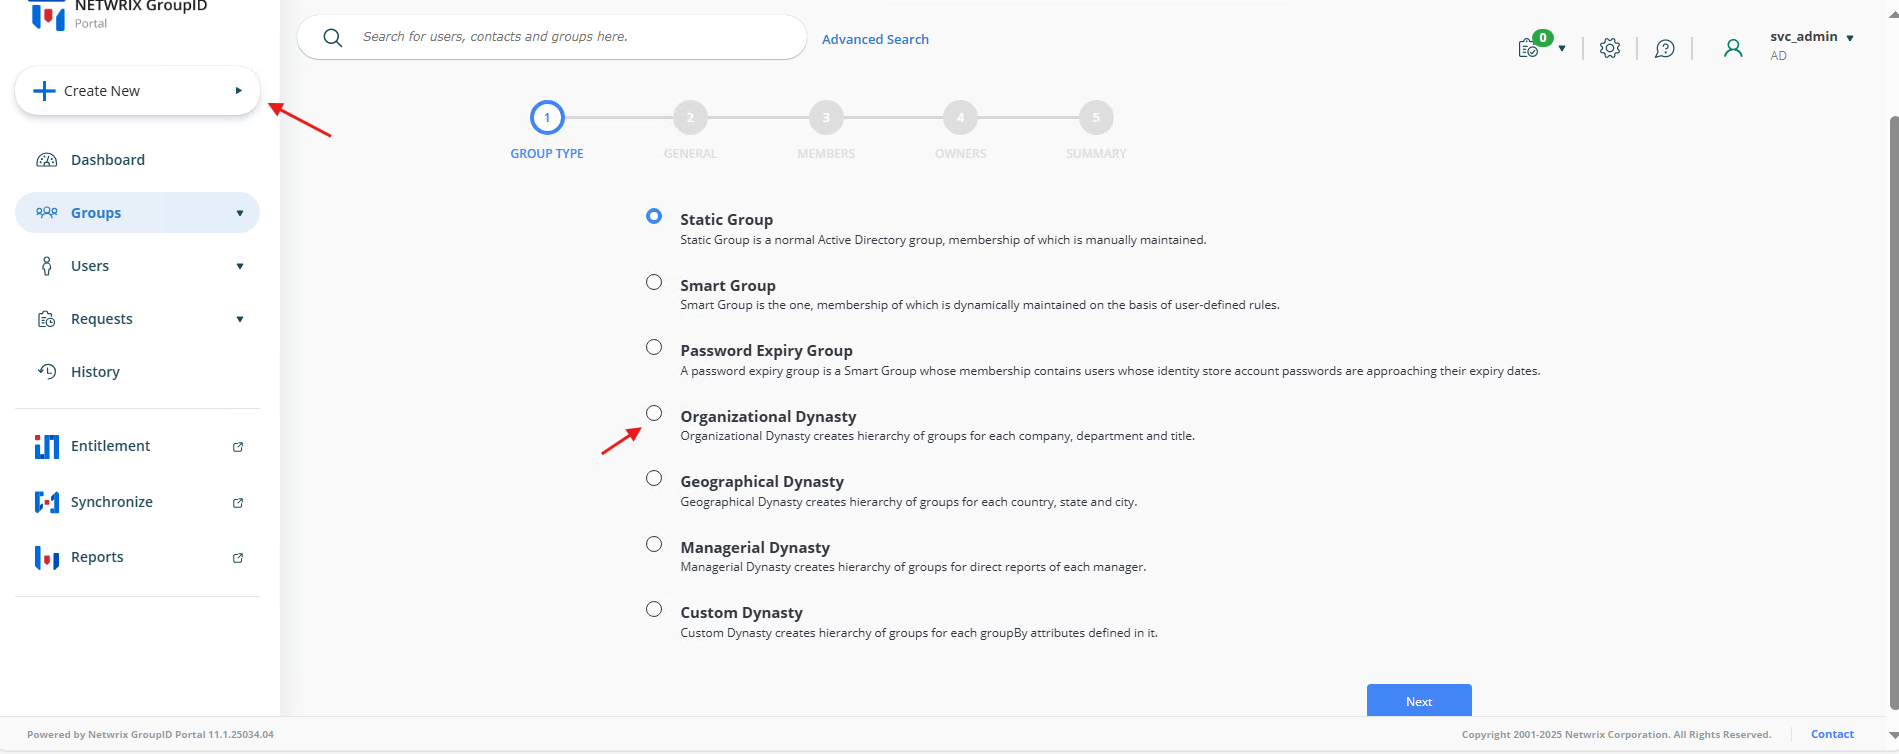
Task: Click the user profile icon
Action: pos(1733,48)
